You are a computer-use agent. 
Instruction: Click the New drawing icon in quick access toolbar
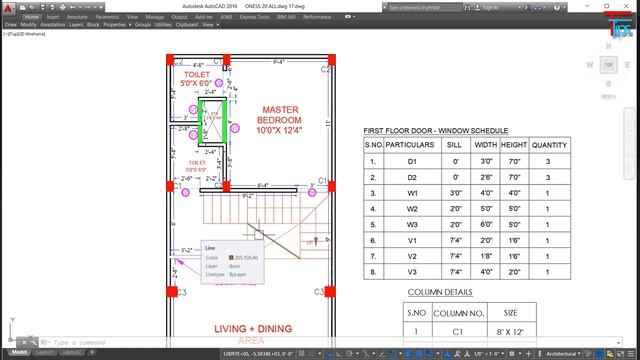[x=22, y=7]
